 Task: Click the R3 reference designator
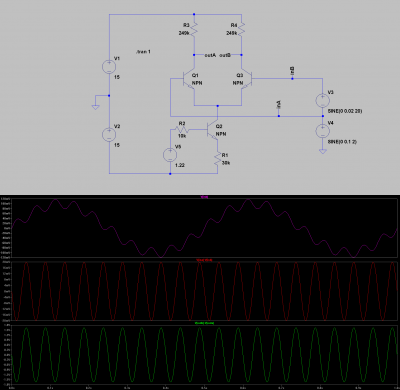click(186, 25)
